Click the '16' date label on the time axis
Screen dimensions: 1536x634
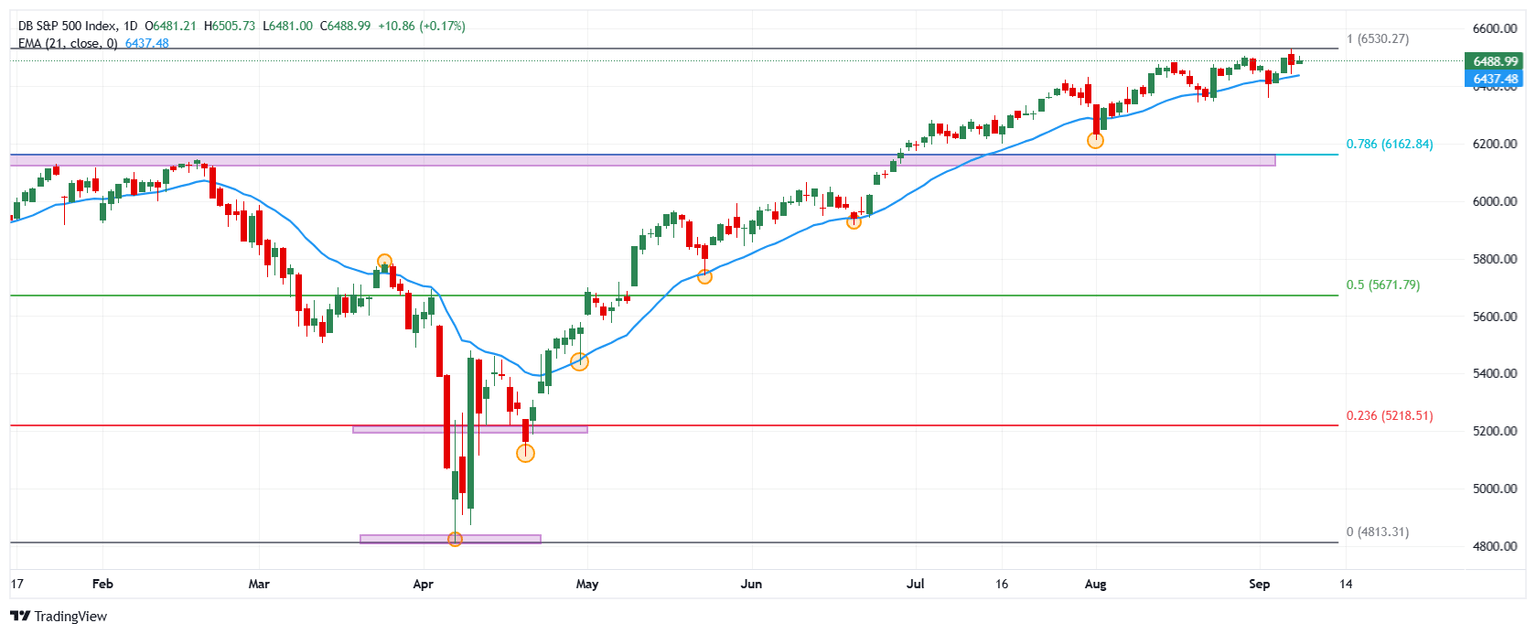click(1001, 583)
